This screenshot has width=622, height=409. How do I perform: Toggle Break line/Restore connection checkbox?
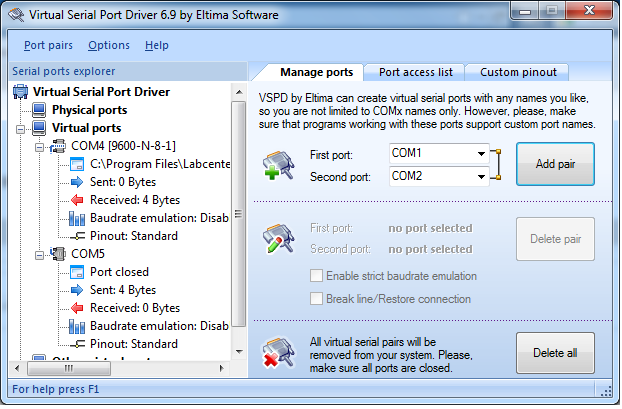pos(316,298)
